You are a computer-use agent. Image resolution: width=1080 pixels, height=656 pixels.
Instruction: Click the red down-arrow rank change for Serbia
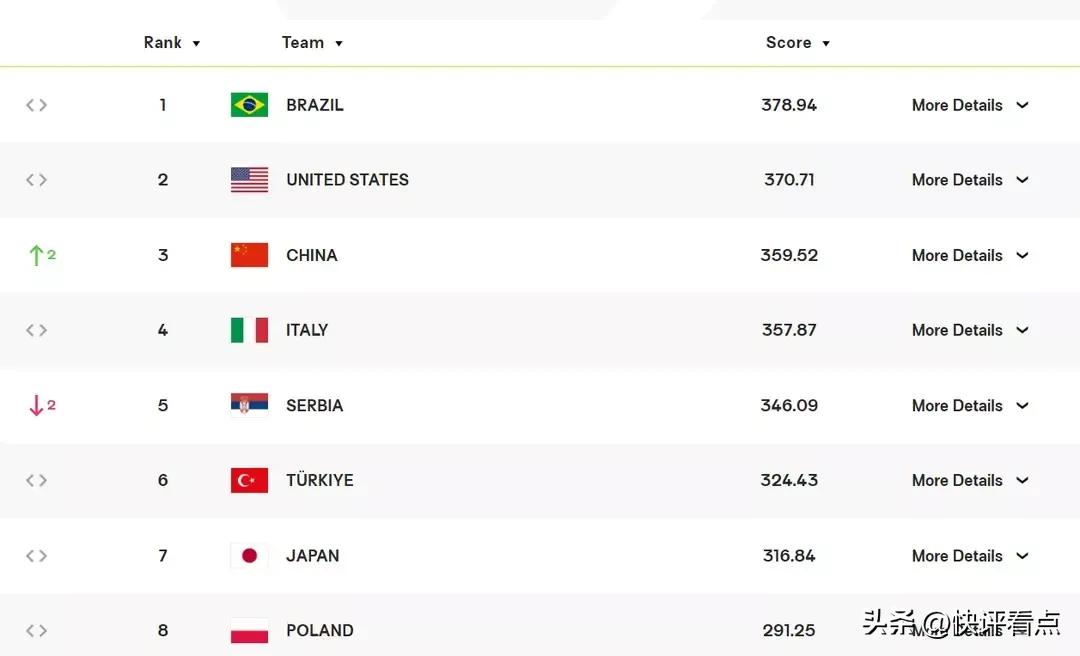[41, 405]
